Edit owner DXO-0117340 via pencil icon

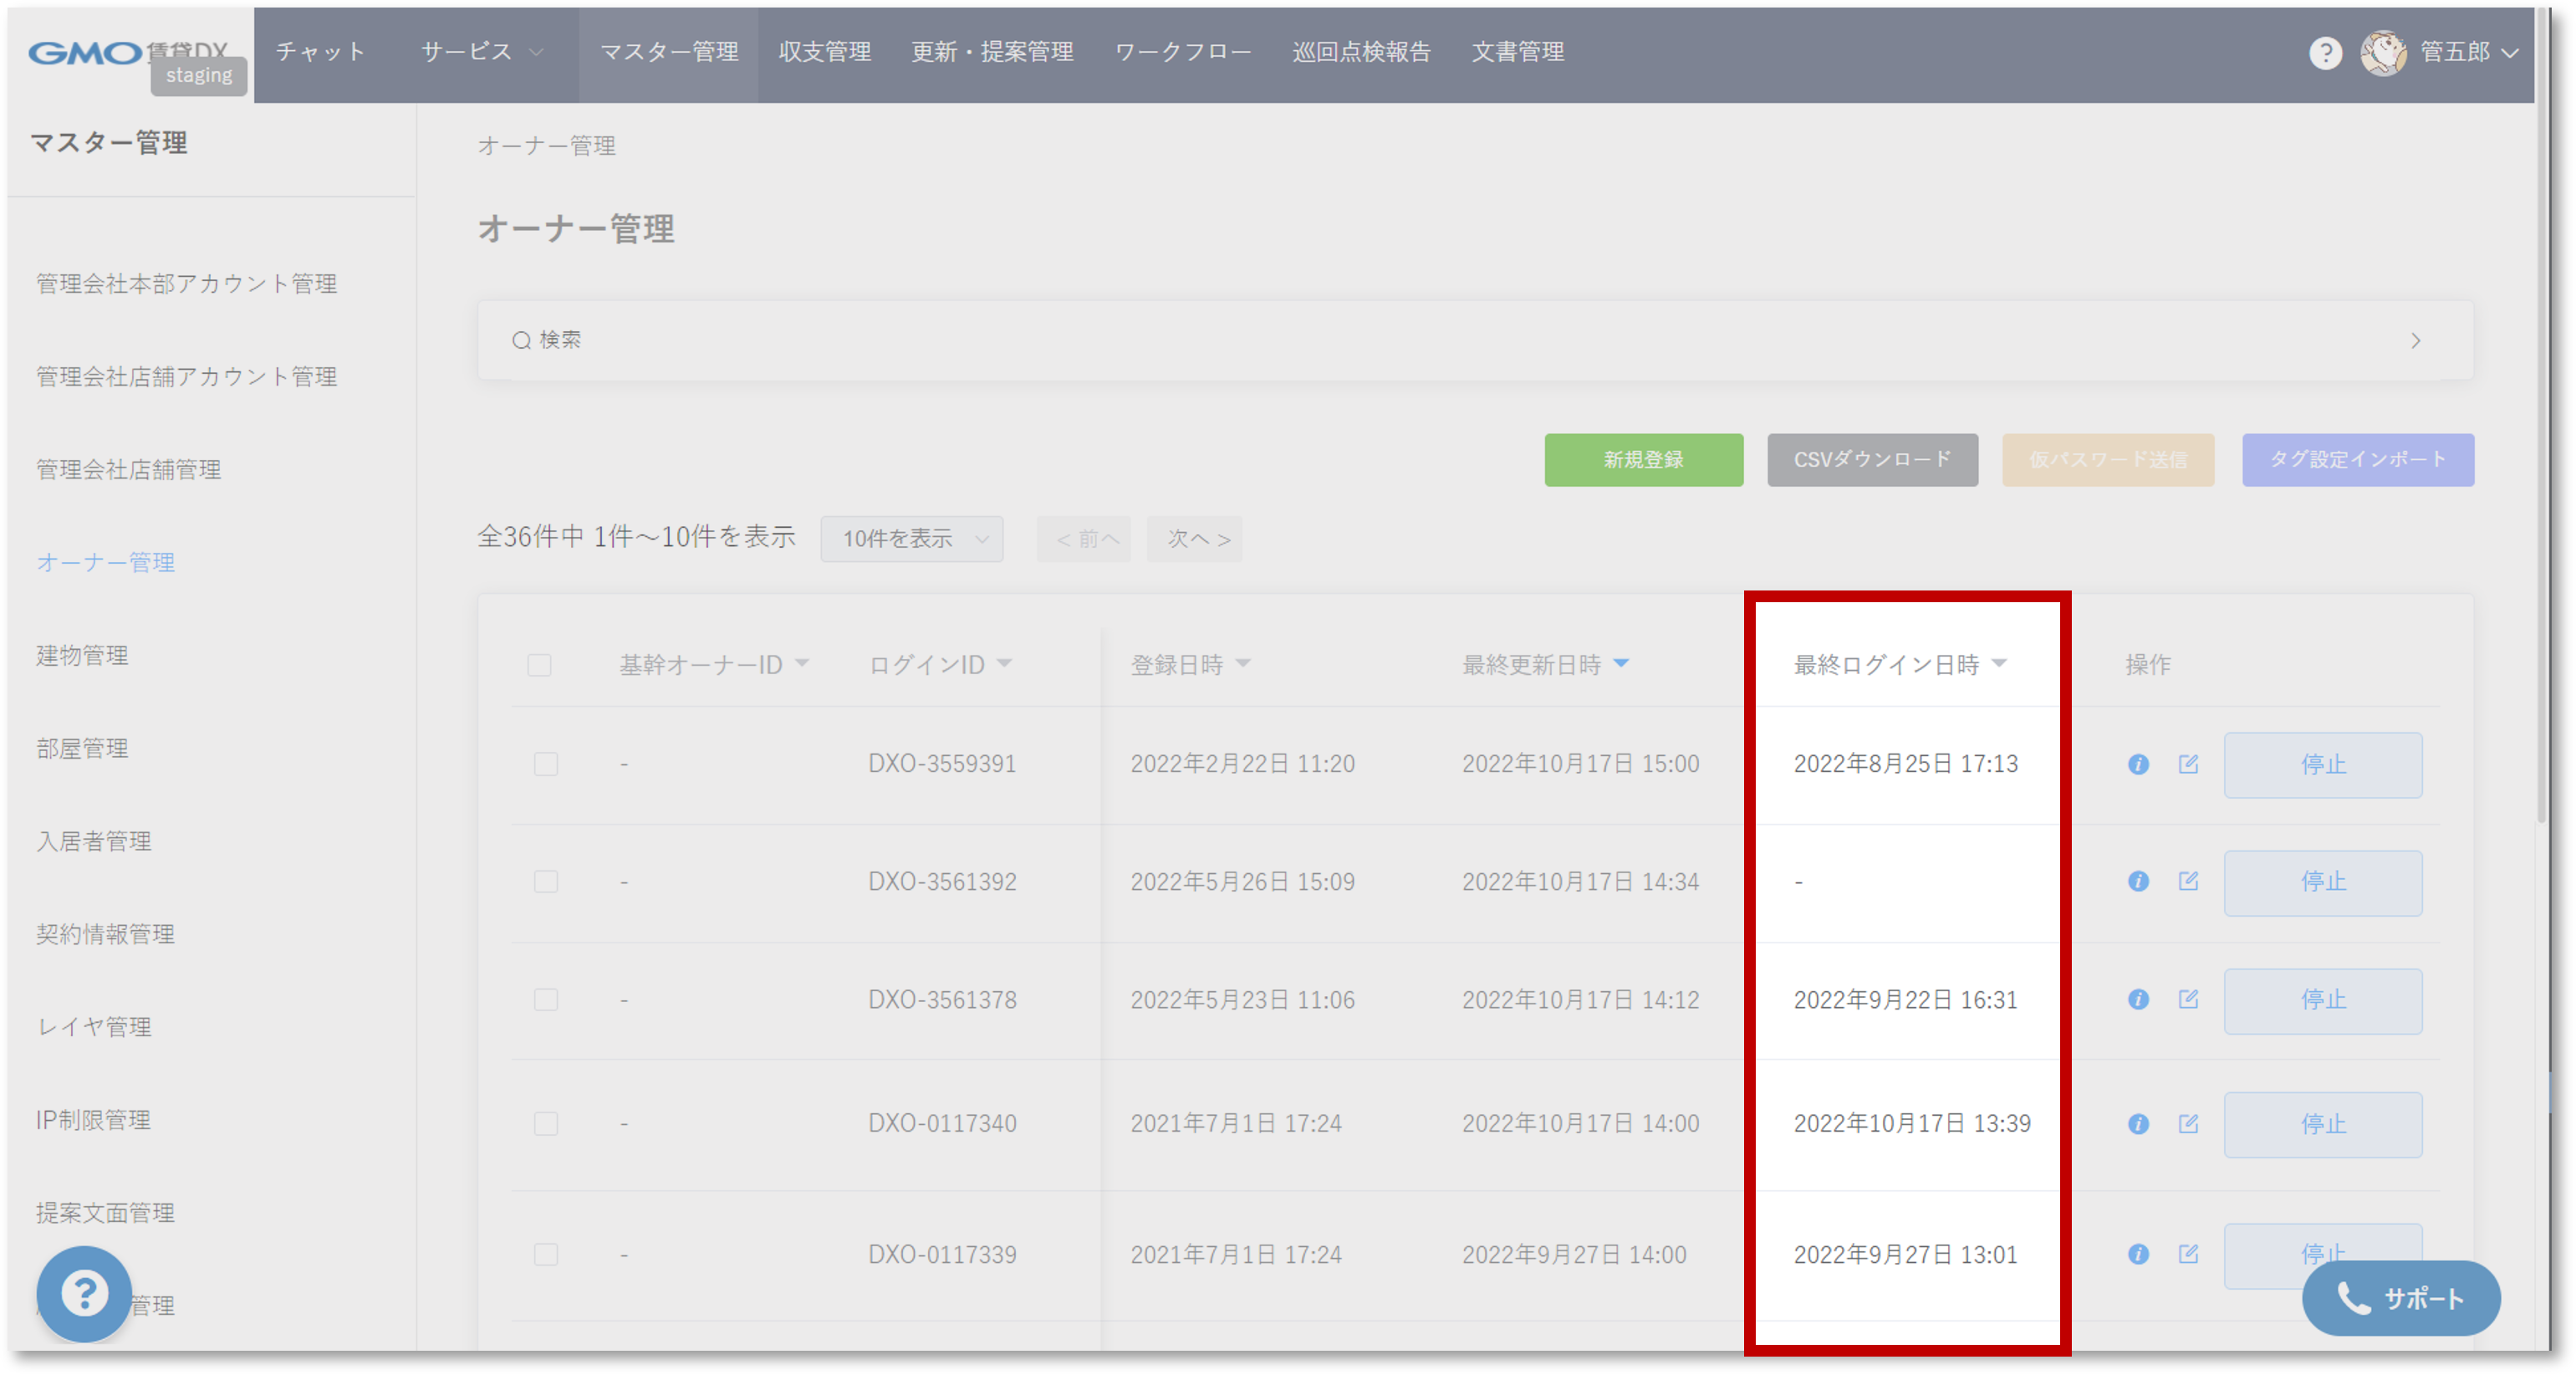click(2188, 1123)
